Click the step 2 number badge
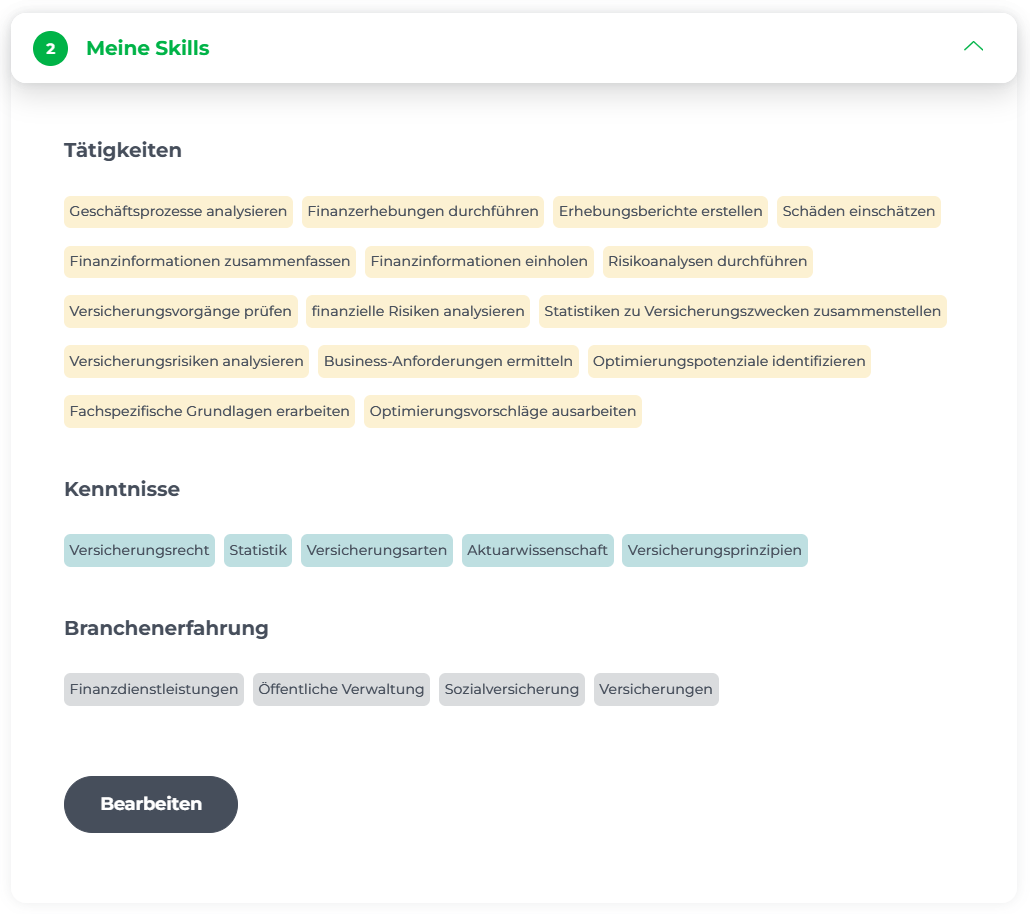The height and width of the screenshot is (914, 1030). 50,48
